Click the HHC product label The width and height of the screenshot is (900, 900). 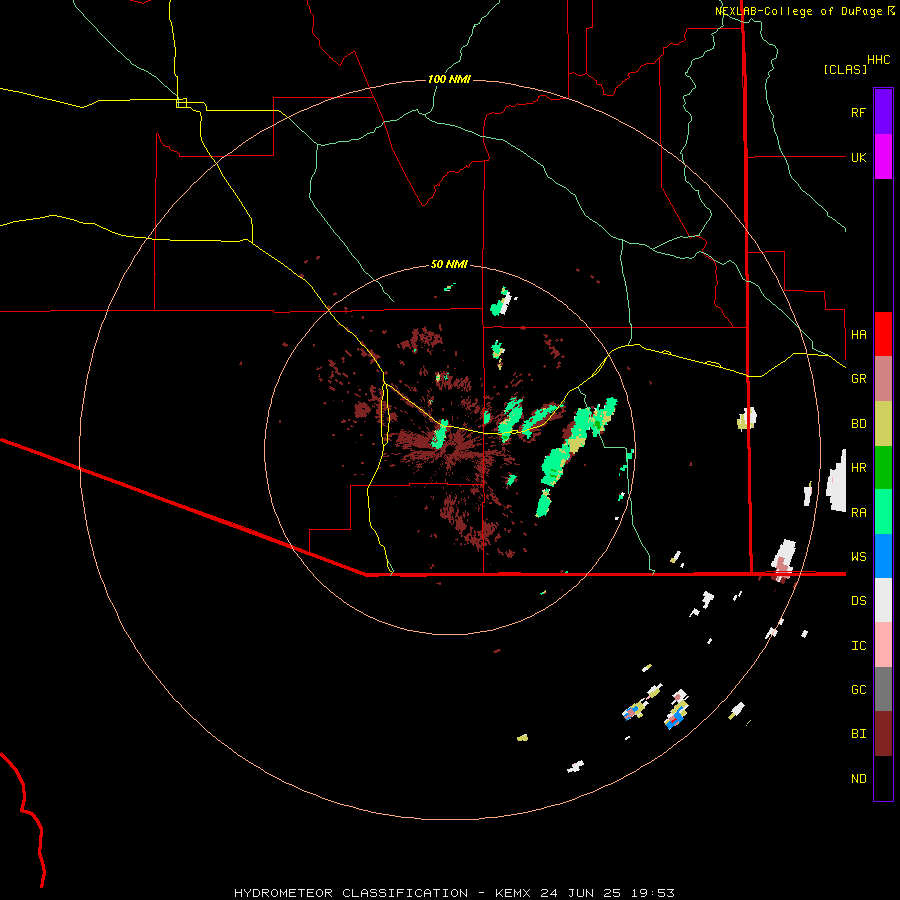878,60
